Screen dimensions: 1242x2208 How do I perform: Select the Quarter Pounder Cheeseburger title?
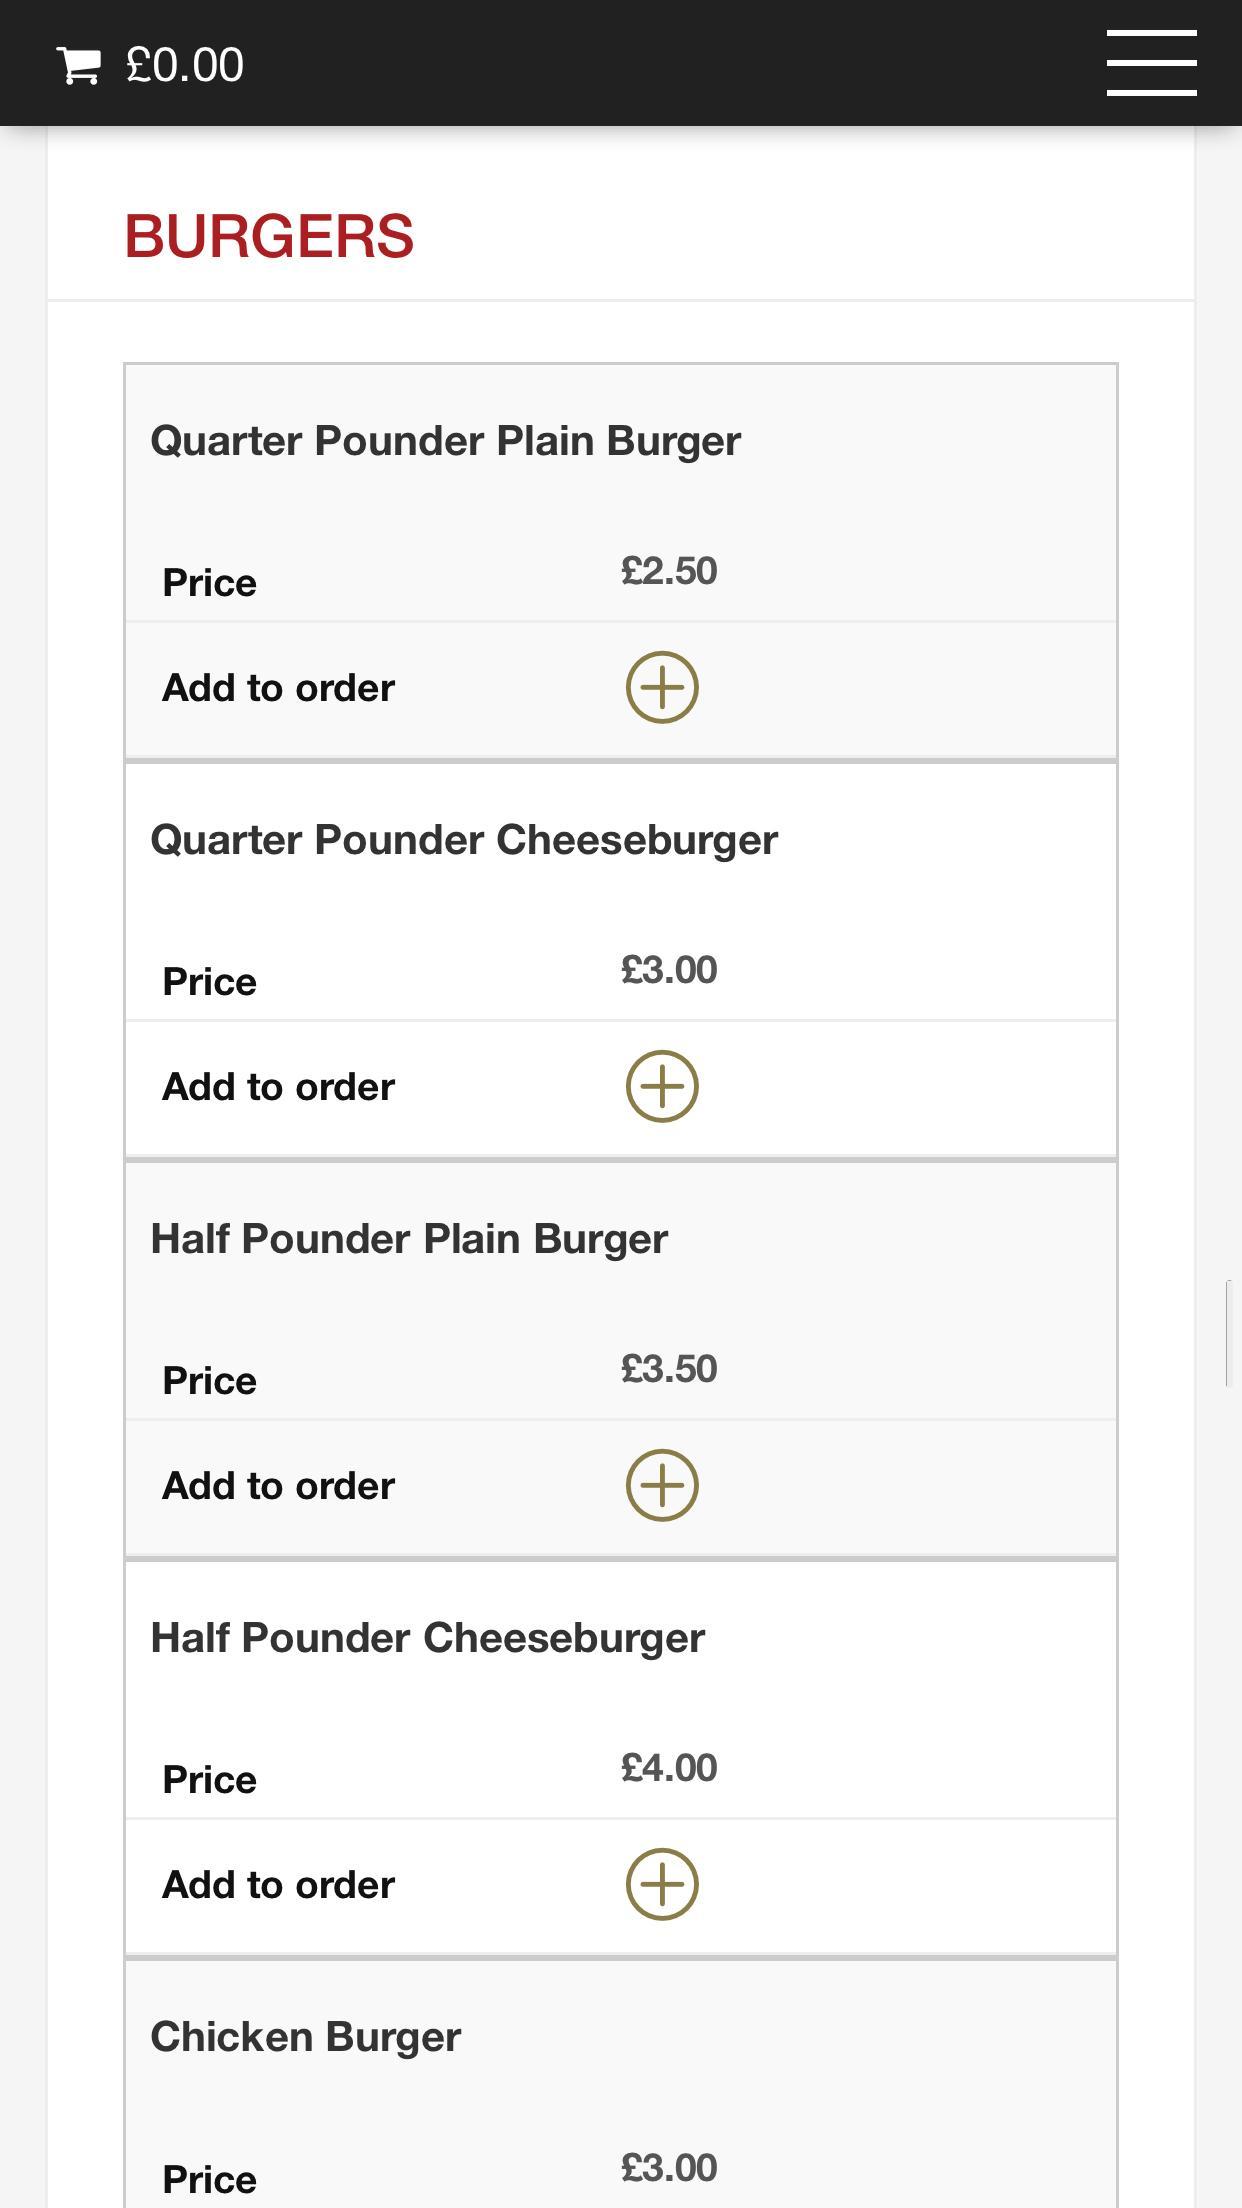[x=464, y=840]
